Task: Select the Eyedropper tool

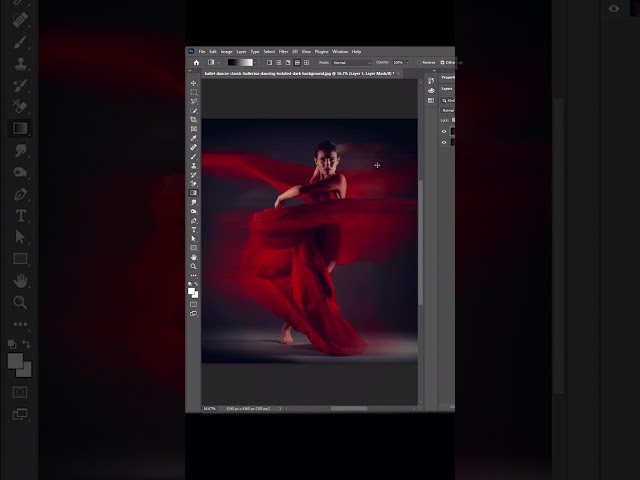Action: [193, 138]
